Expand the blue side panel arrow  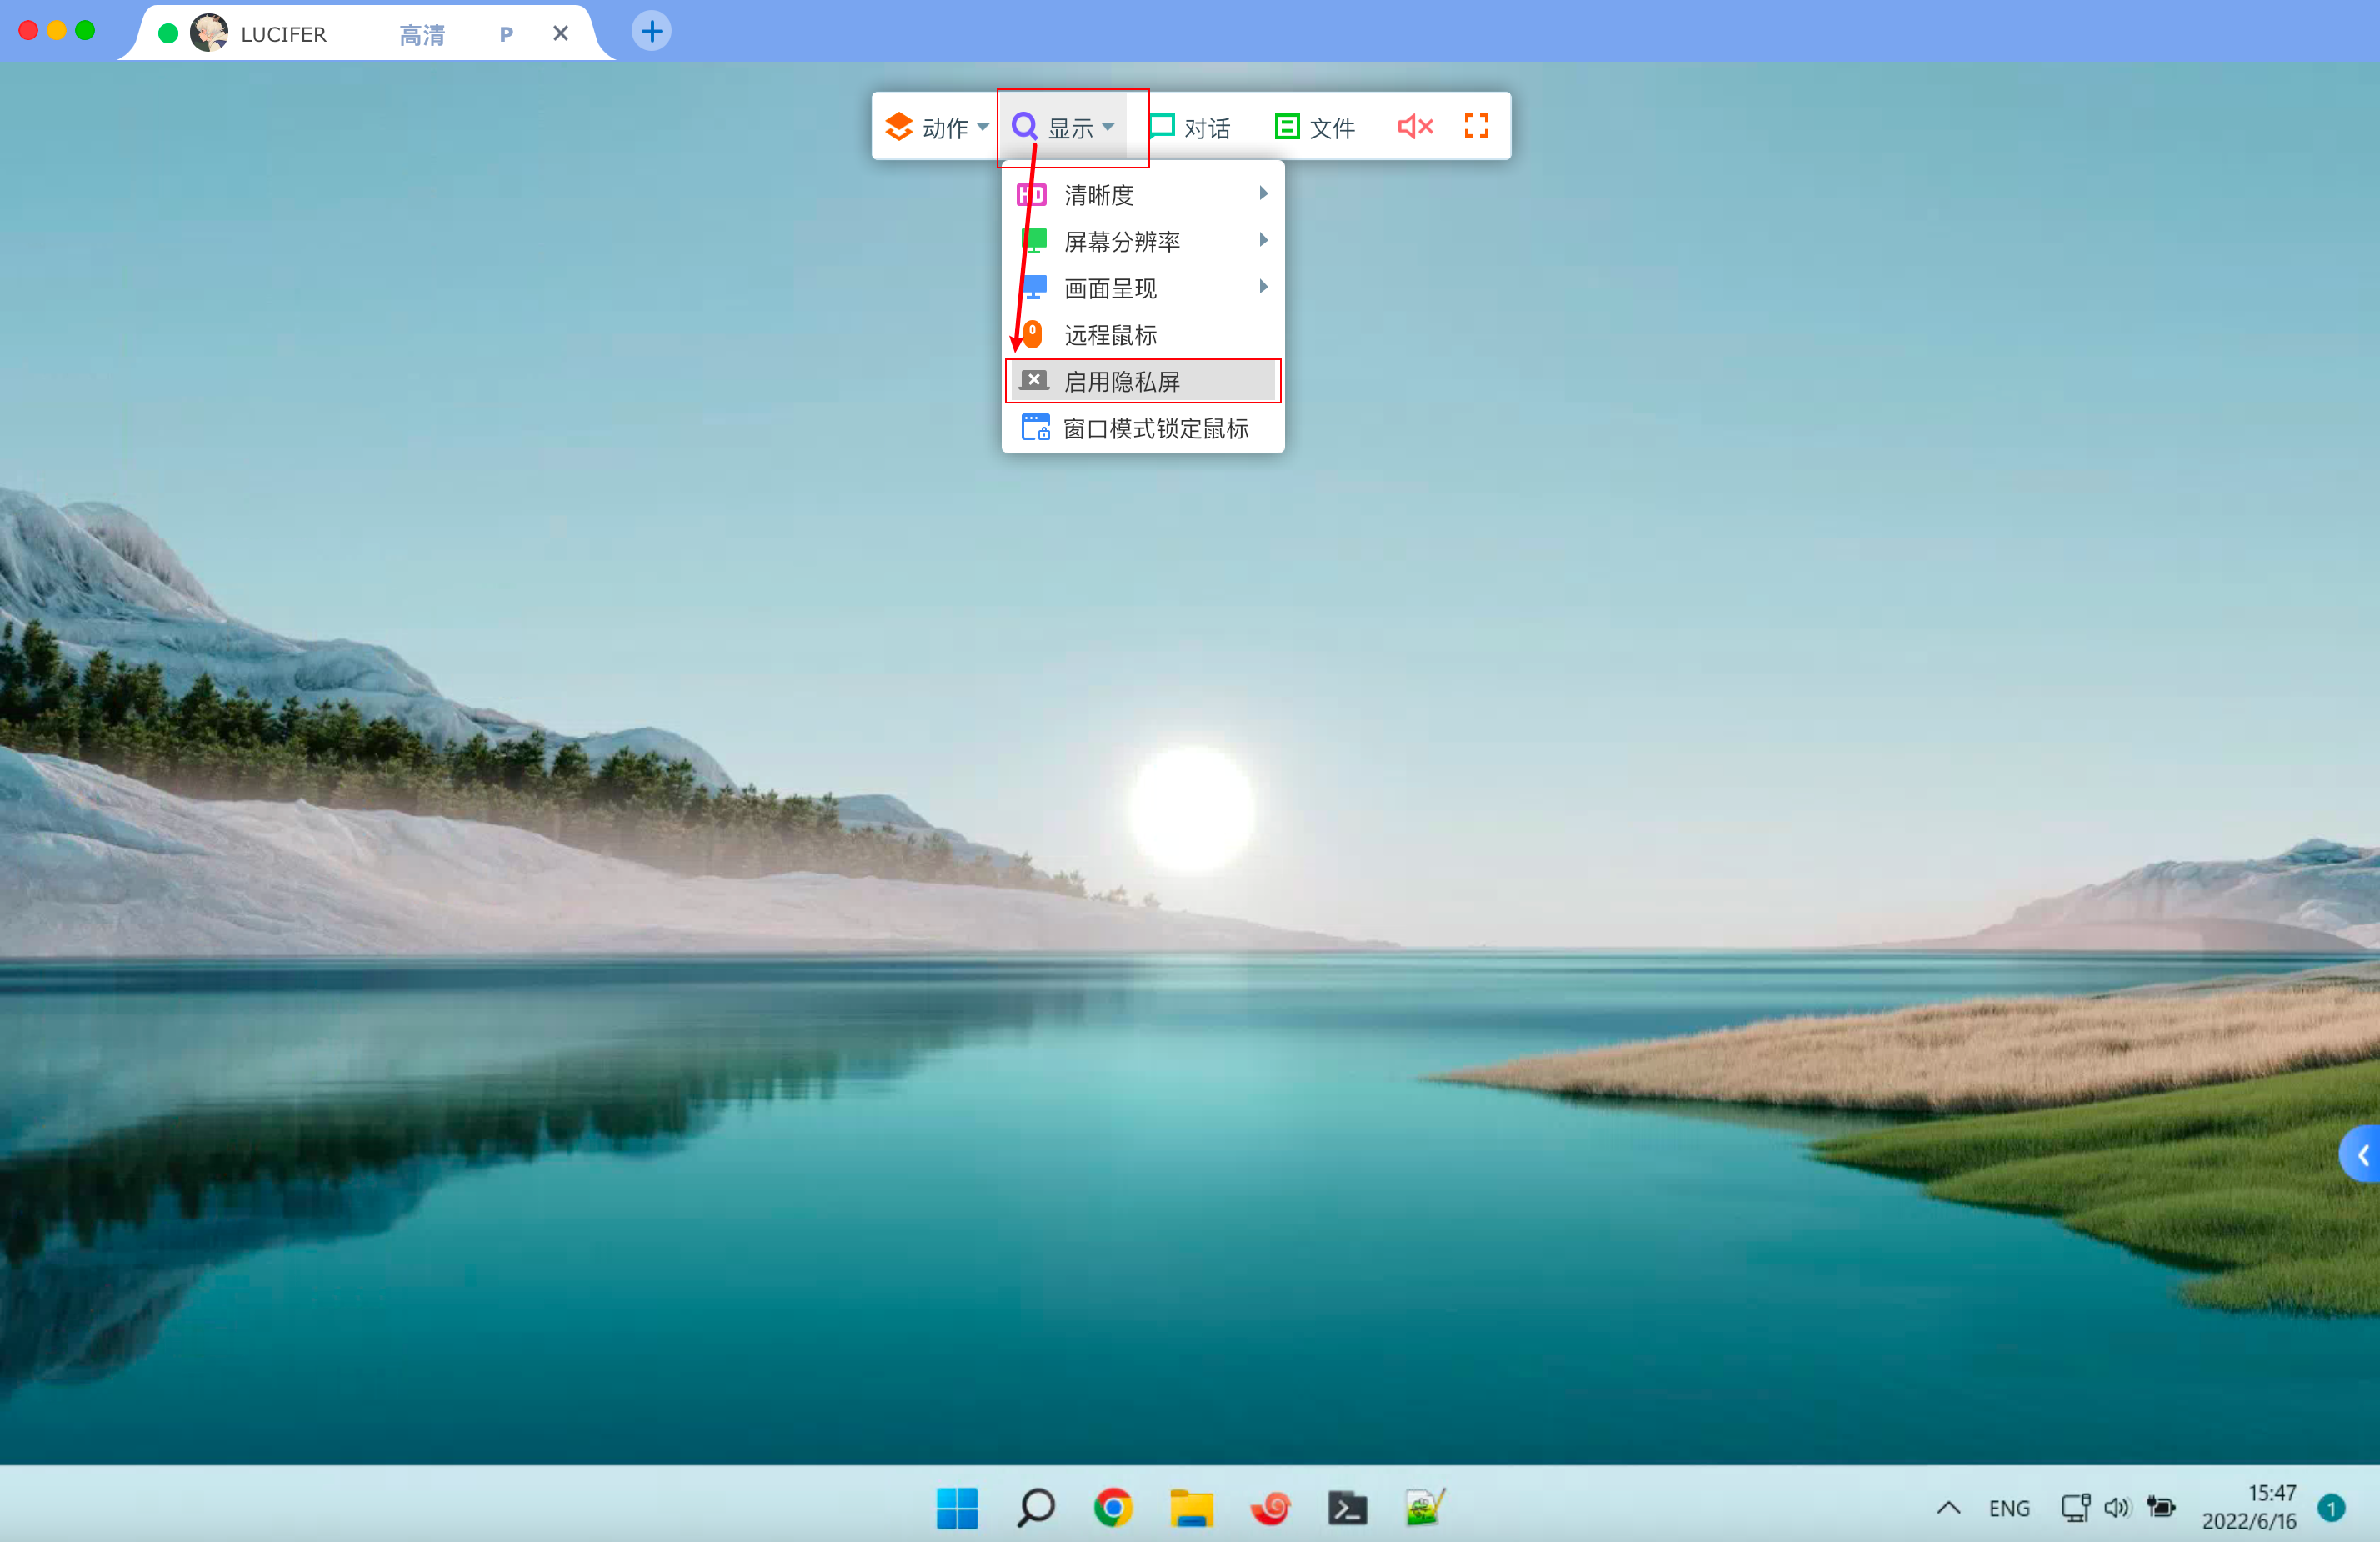click(x=2362, y=1155)
